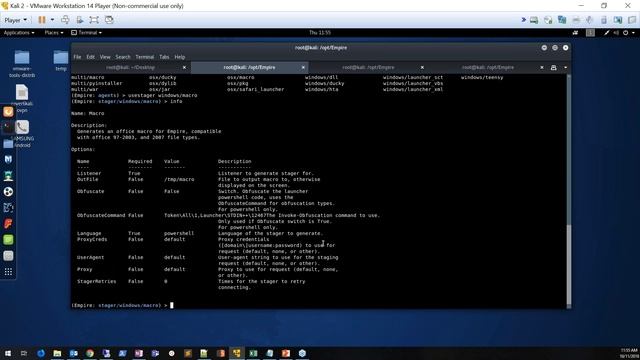This screenshot has height=360, width=640.
Task: Pause the virtual machine in VMware Player
Action: tap(42, 20)
